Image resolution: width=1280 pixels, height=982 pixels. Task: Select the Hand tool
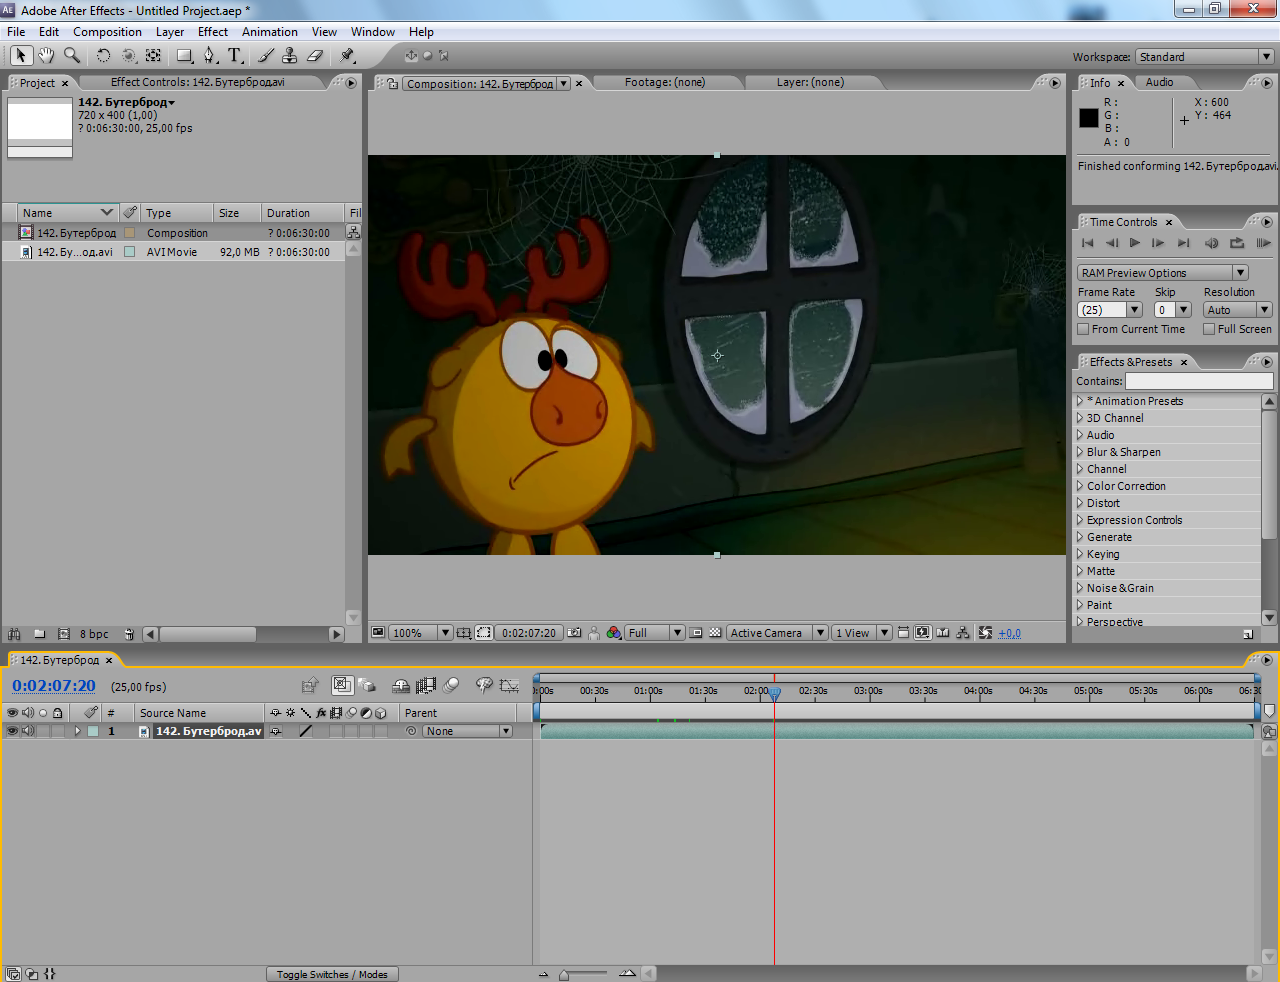point(46,56)
